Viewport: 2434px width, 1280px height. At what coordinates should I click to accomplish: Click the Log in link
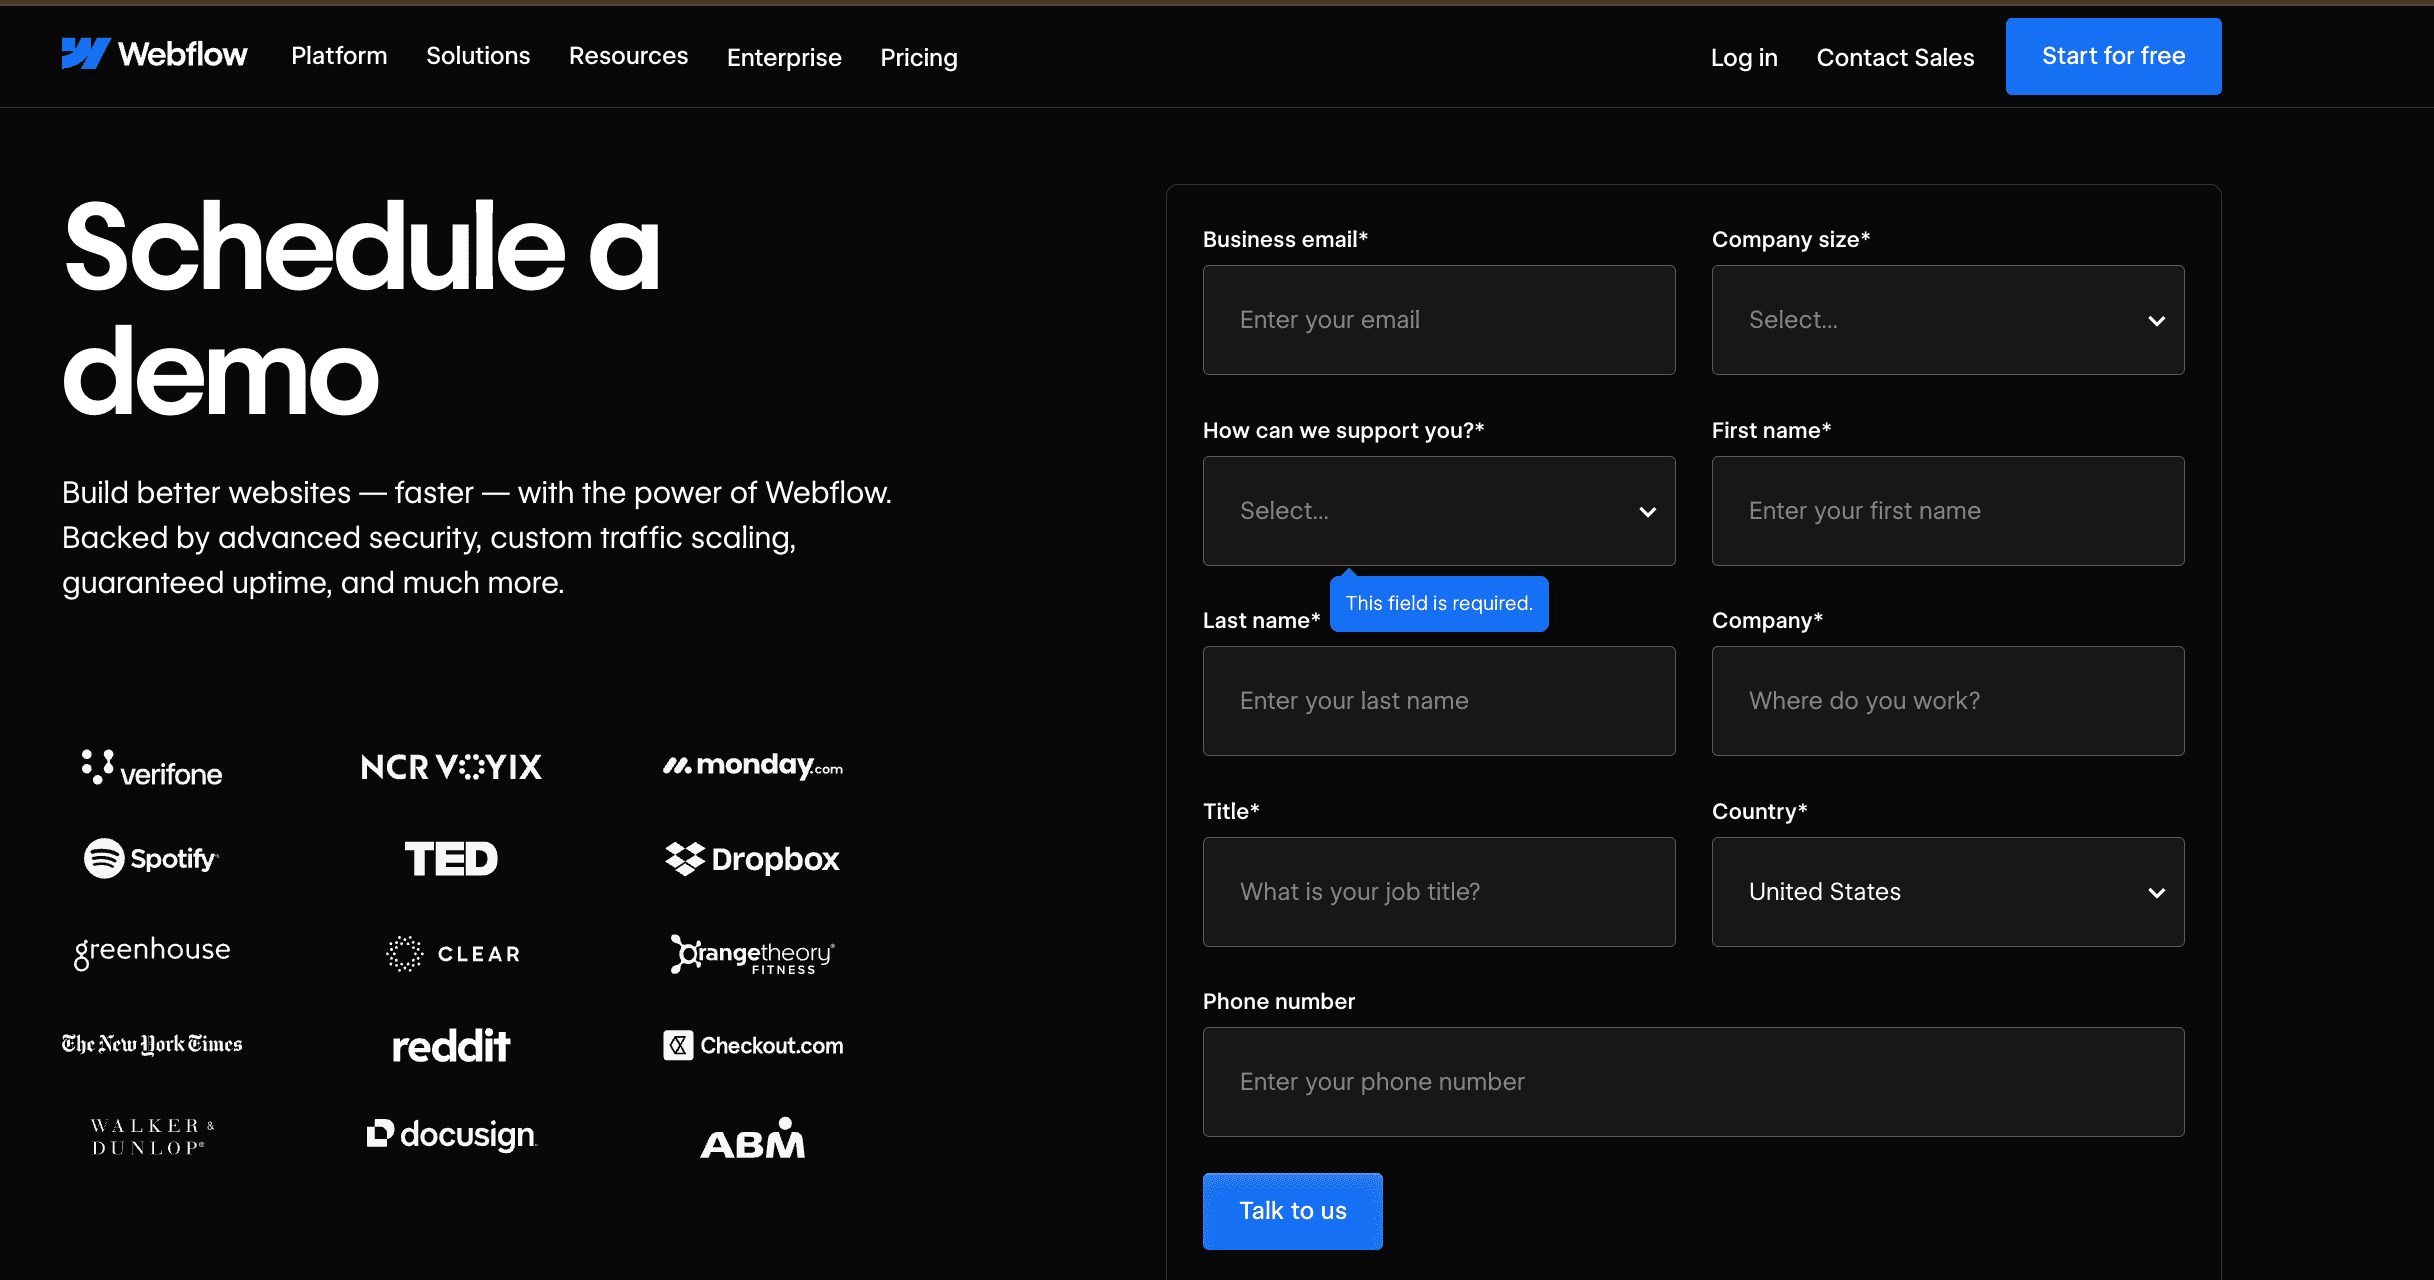click(1743, 57)
